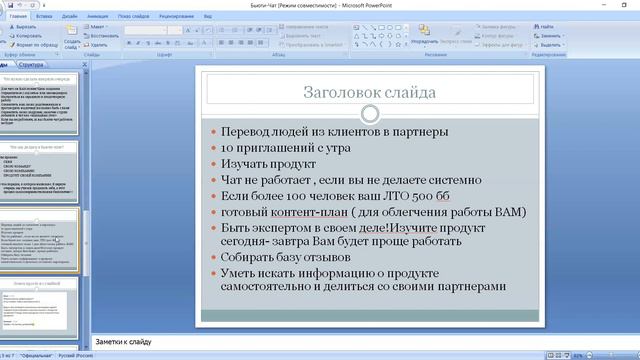Viewport: 640px width, 360px height.
Task: Open Контур фигуры outline options
Action: click(495, 36)
